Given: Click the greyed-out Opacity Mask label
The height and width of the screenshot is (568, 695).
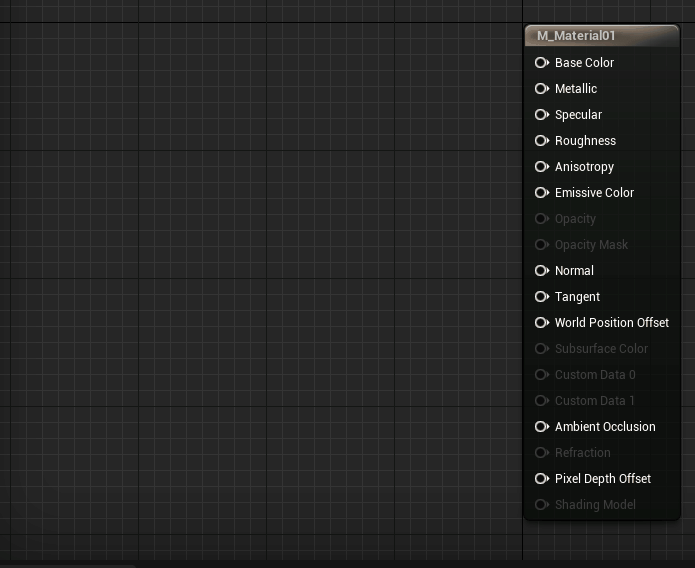Looking at the screenshot, I should (591, 245).
